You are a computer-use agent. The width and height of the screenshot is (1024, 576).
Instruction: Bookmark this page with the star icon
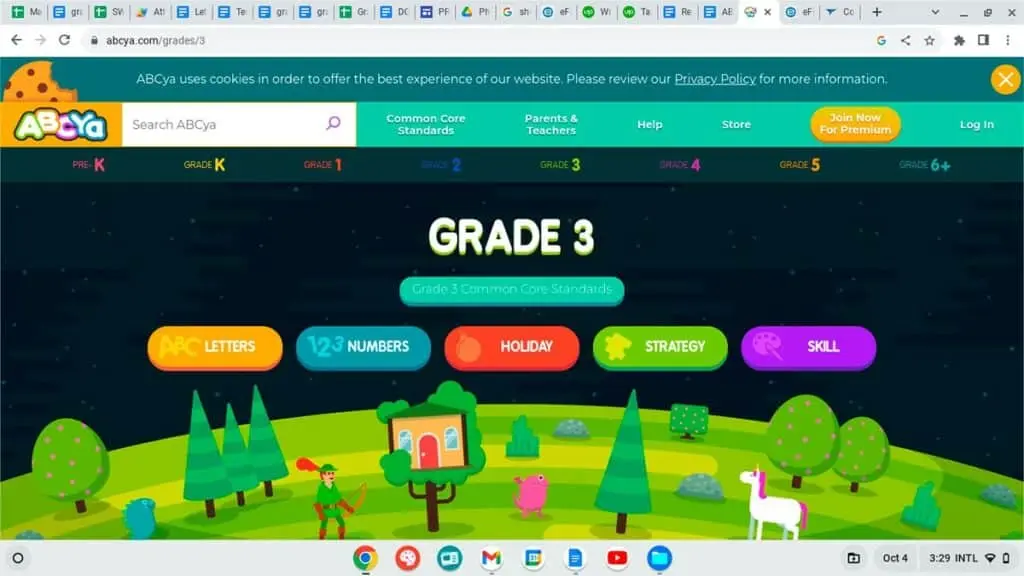pyautogui.click(x=929, y=40)
